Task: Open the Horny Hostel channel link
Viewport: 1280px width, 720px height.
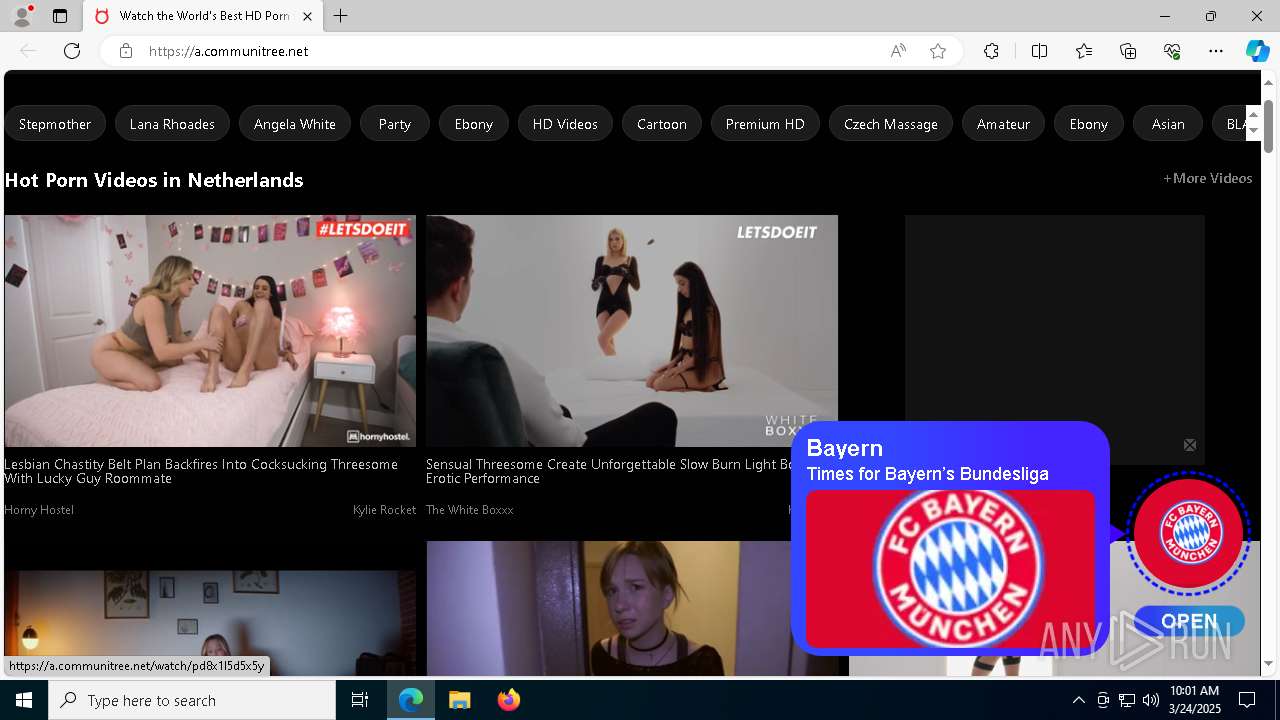Action: 39,510
